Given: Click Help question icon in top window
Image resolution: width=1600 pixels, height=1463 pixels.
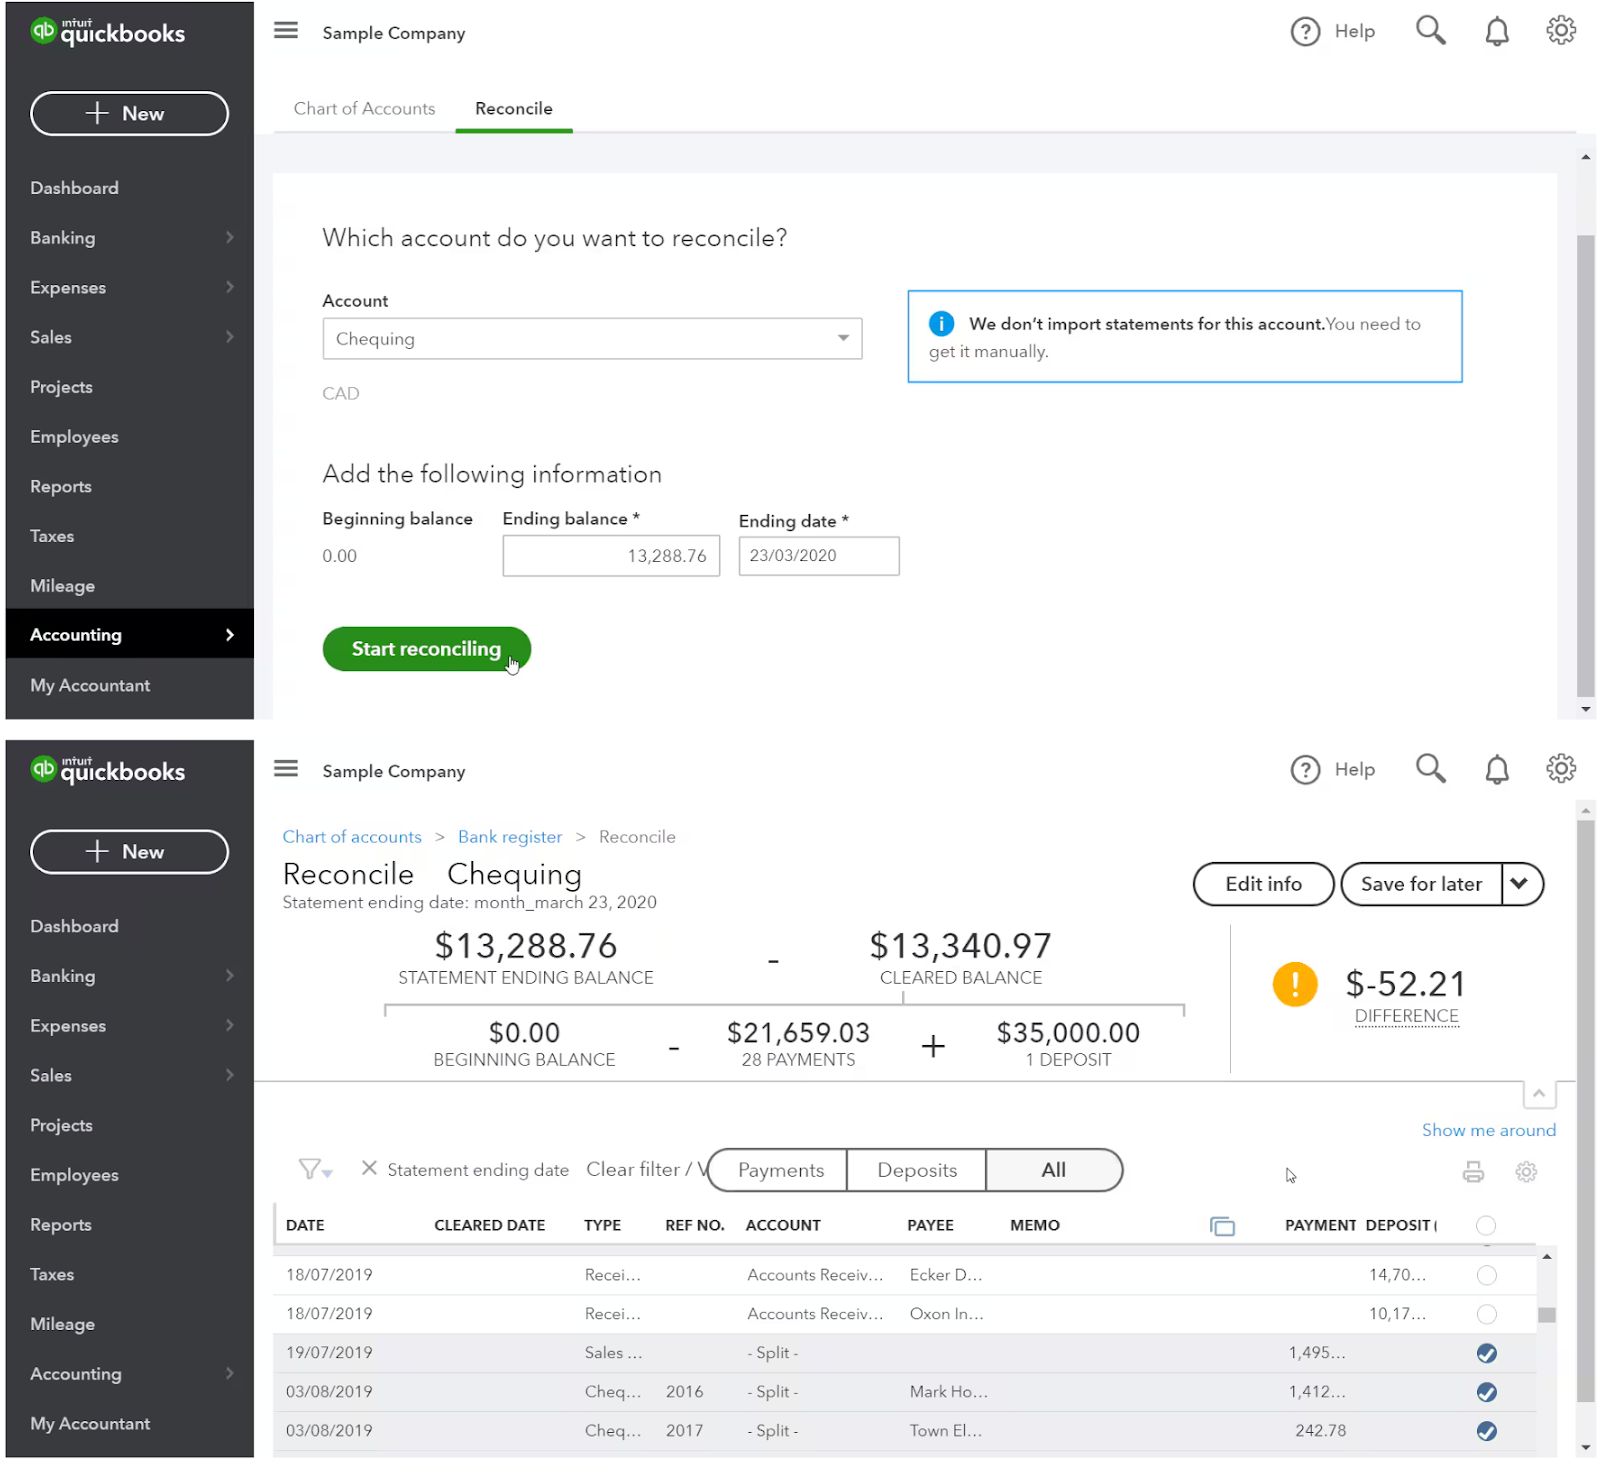Looking at the screenshot, I should [x=1305, y=32].
